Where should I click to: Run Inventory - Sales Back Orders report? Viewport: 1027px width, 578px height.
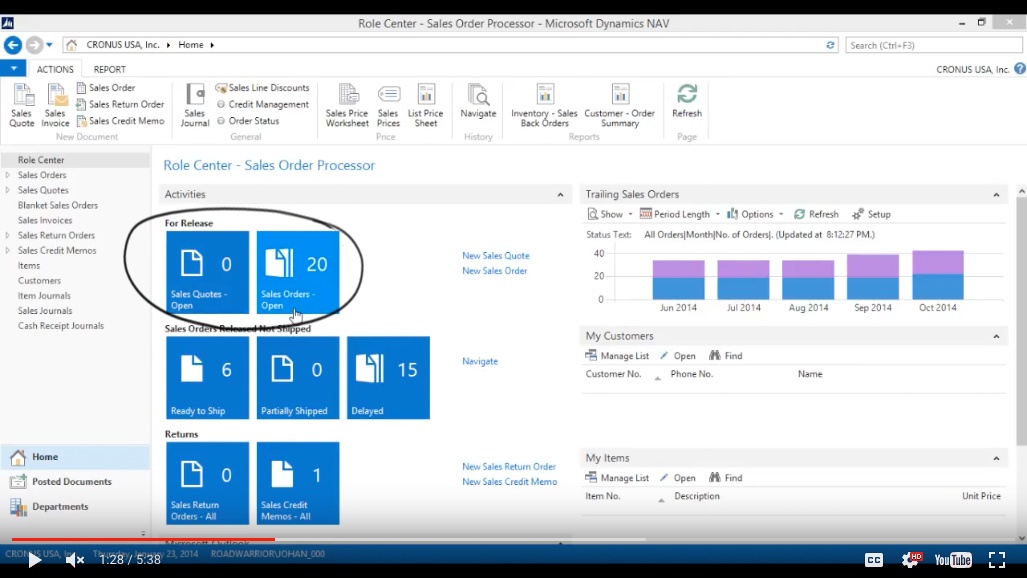544,106
